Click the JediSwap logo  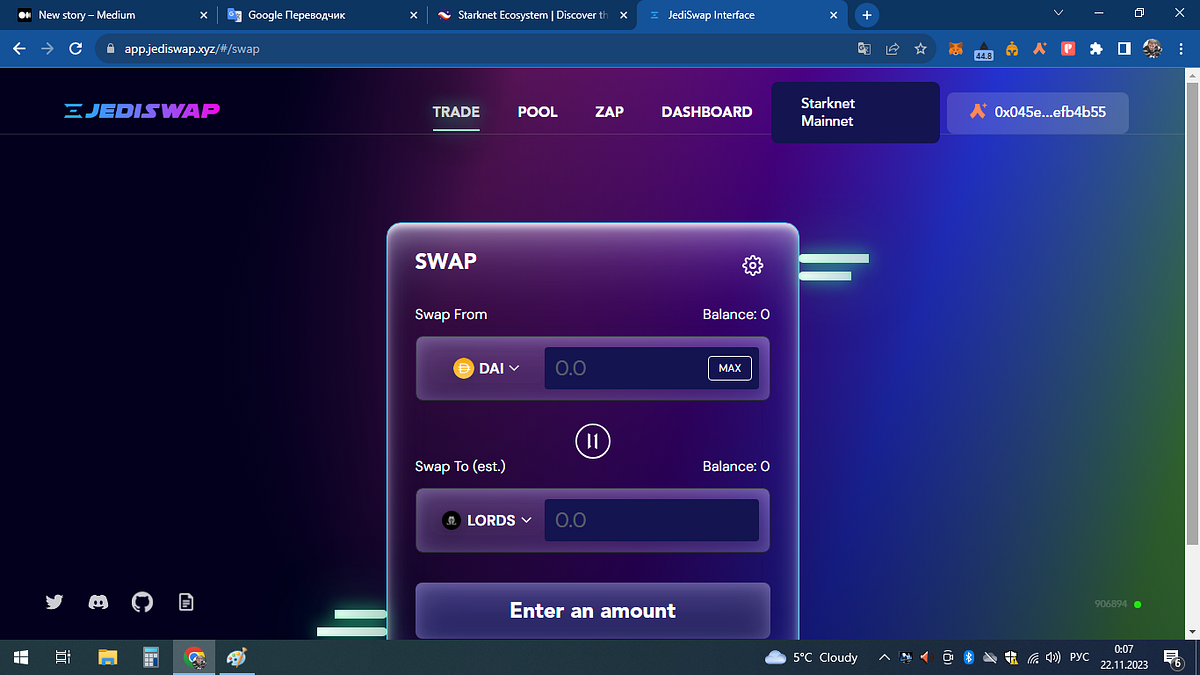click(x=142, y=111)
